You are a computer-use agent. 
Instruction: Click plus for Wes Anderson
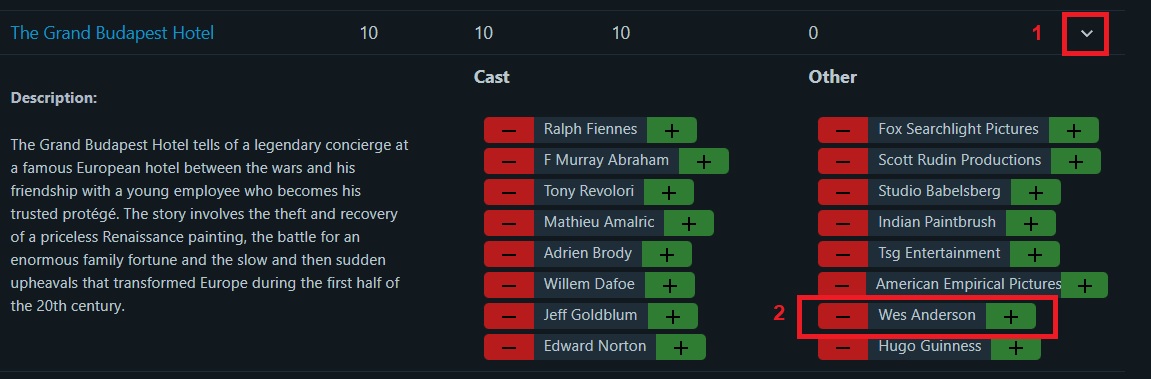point(1011,316)
